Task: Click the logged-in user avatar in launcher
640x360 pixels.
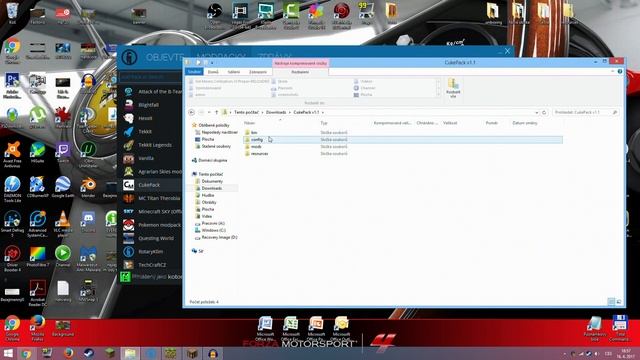Action: point(125,277)
